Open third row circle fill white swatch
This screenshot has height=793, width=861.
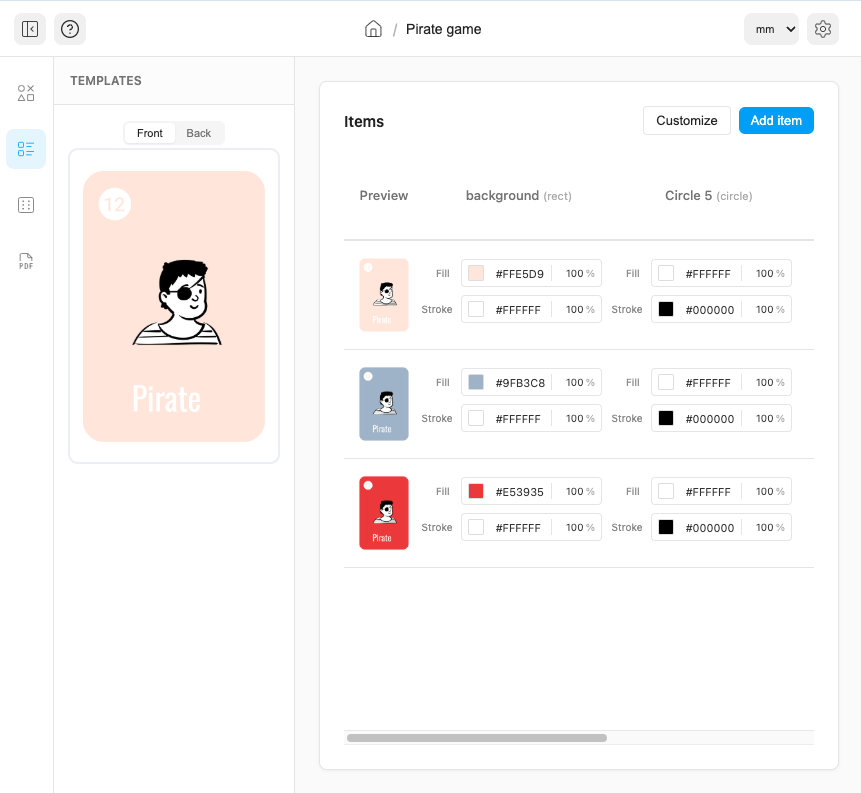pos(666,491)
